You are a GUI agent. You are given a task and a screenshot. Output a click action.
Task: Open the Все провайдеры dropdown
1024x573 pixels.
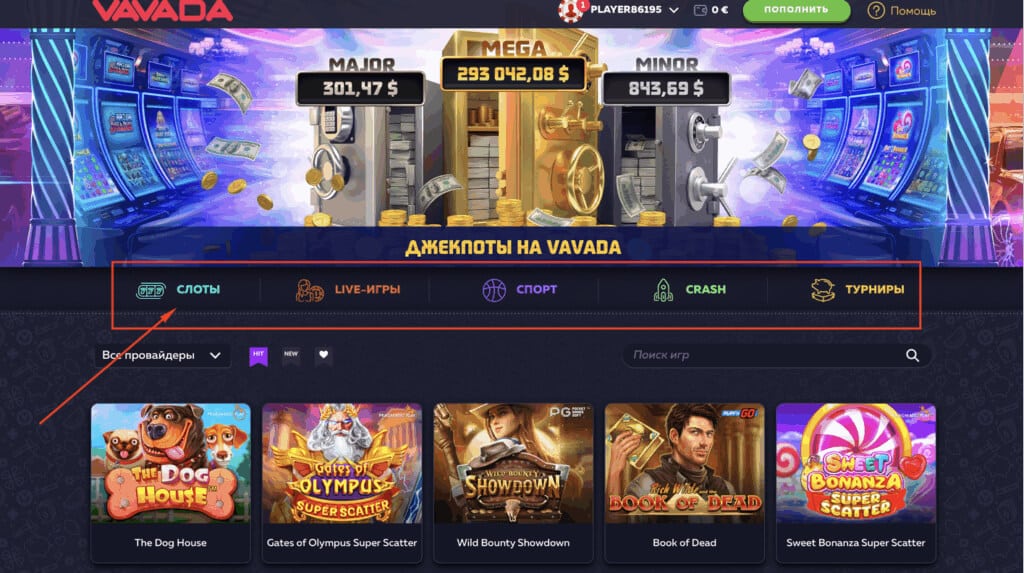pyautogui.click(x=162, y=355)
